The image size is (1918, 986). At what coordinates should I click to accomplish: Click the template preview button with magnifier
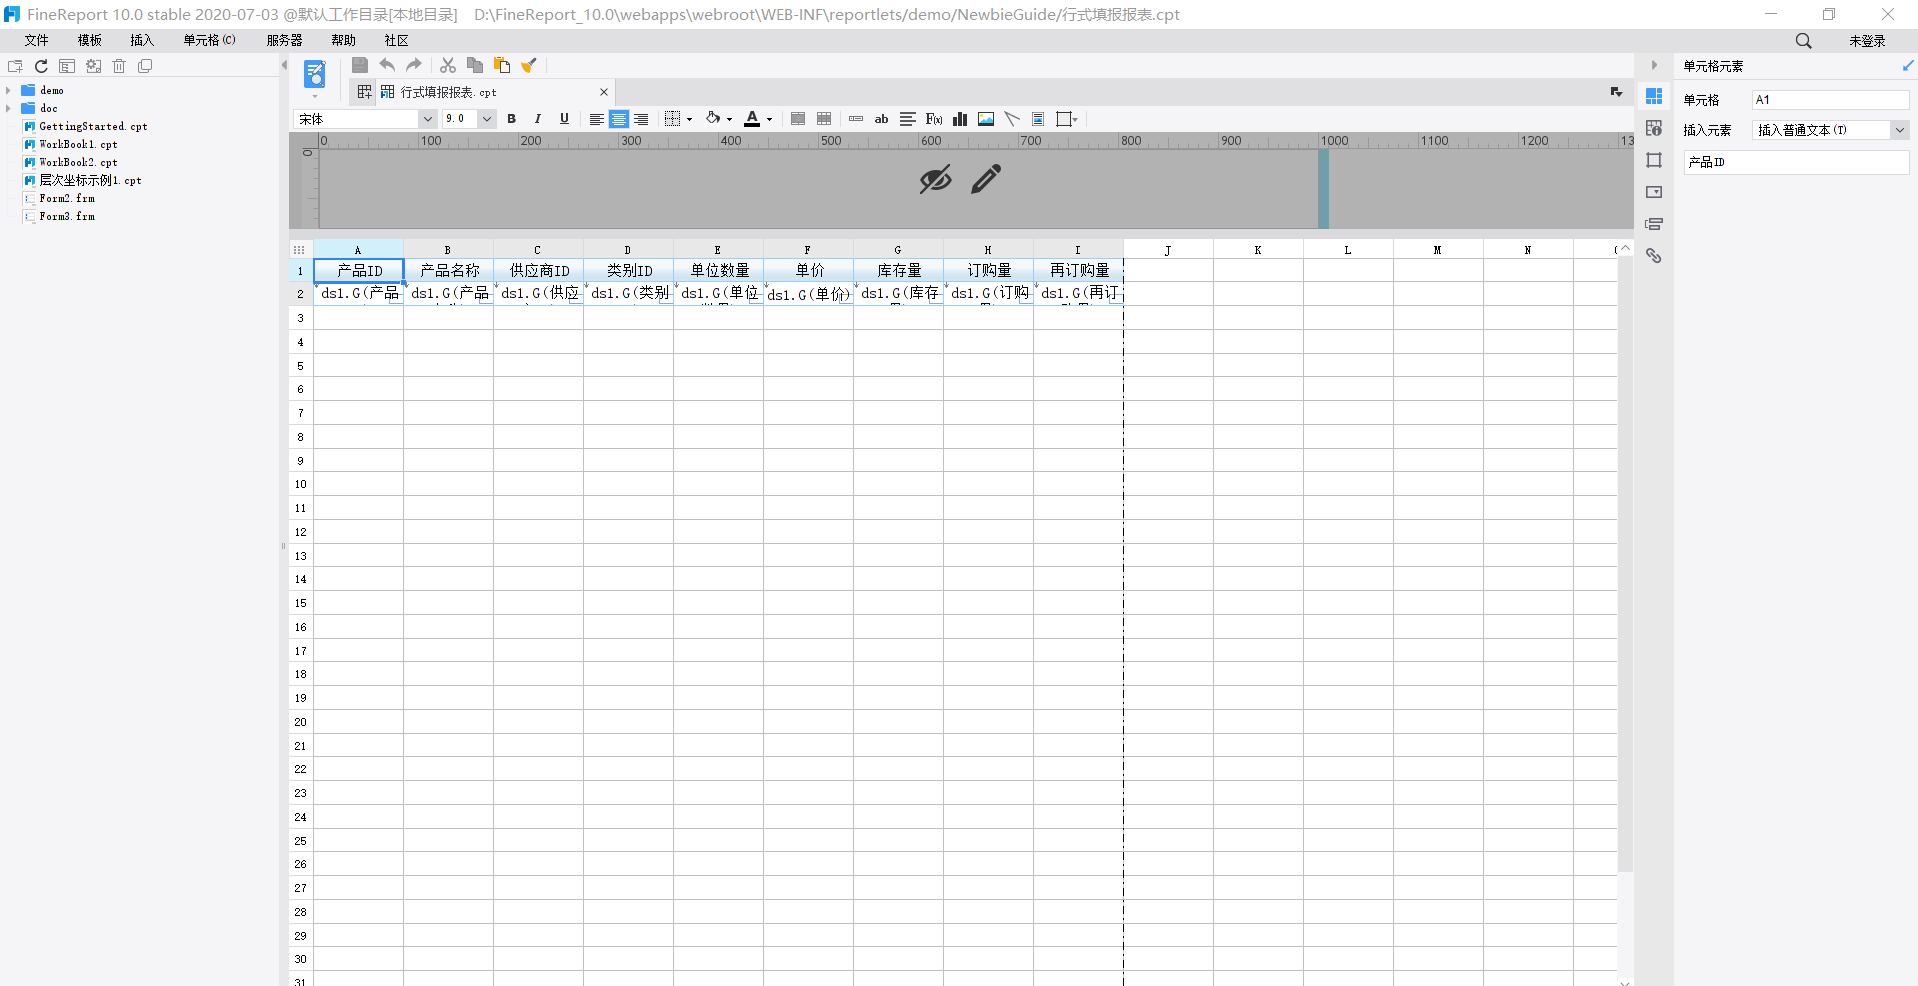point(315,74)
